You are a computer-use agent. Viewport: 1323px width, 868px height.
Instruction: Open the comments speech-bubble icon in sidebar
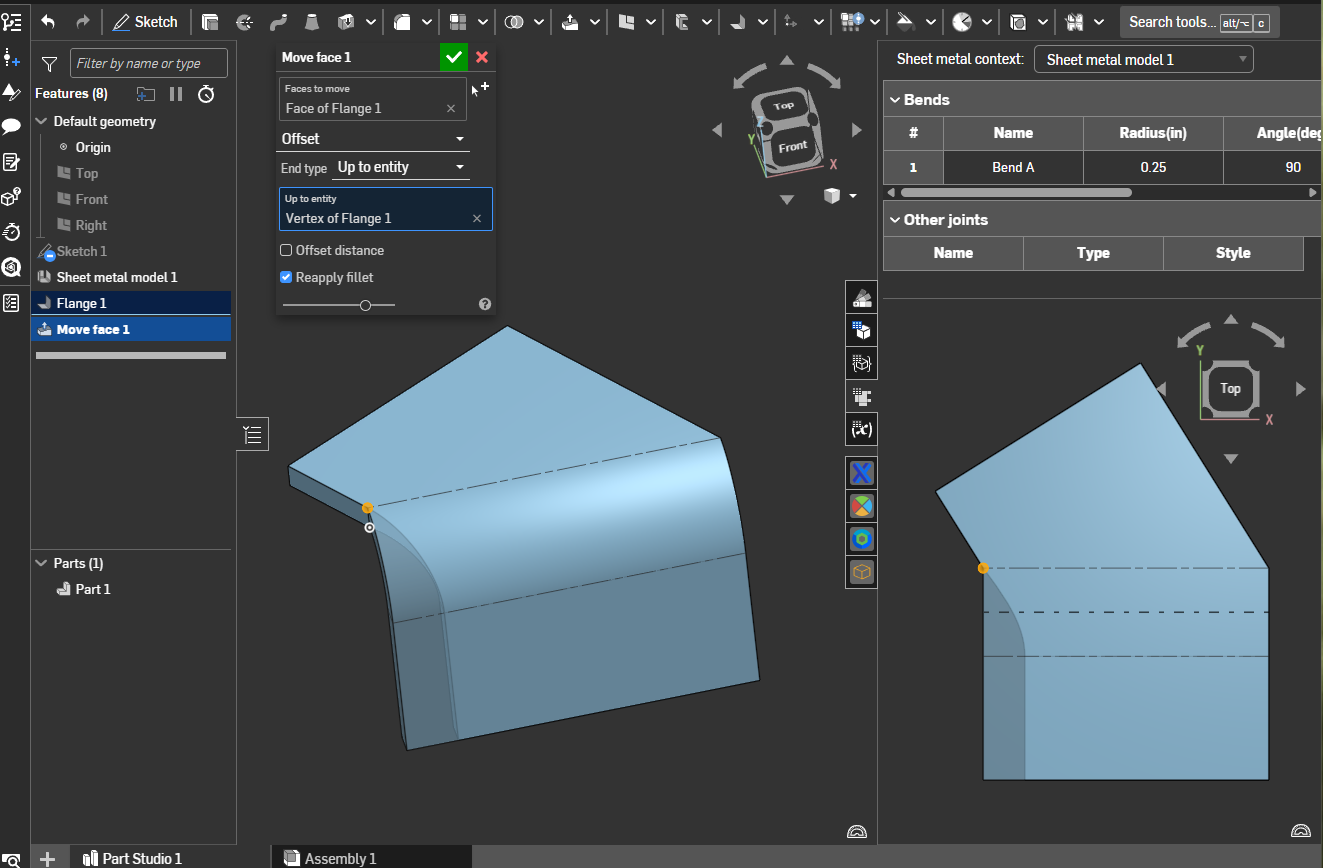click(12, 126)
